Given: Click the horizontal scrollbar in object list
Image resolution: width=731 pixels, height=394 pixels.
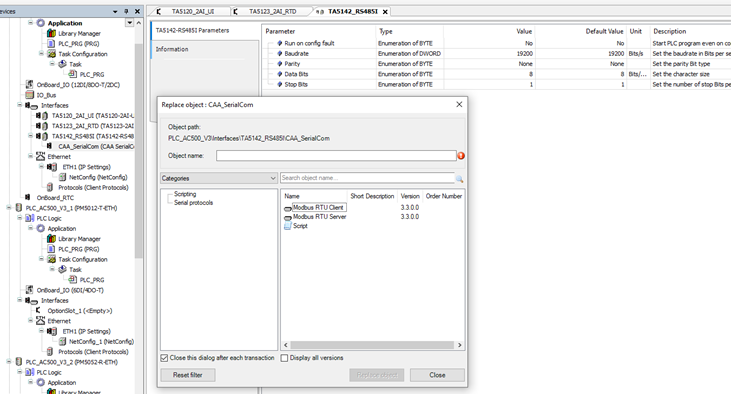Looking at the screenshot, I should pyautogui.click(x=372, y=345).
